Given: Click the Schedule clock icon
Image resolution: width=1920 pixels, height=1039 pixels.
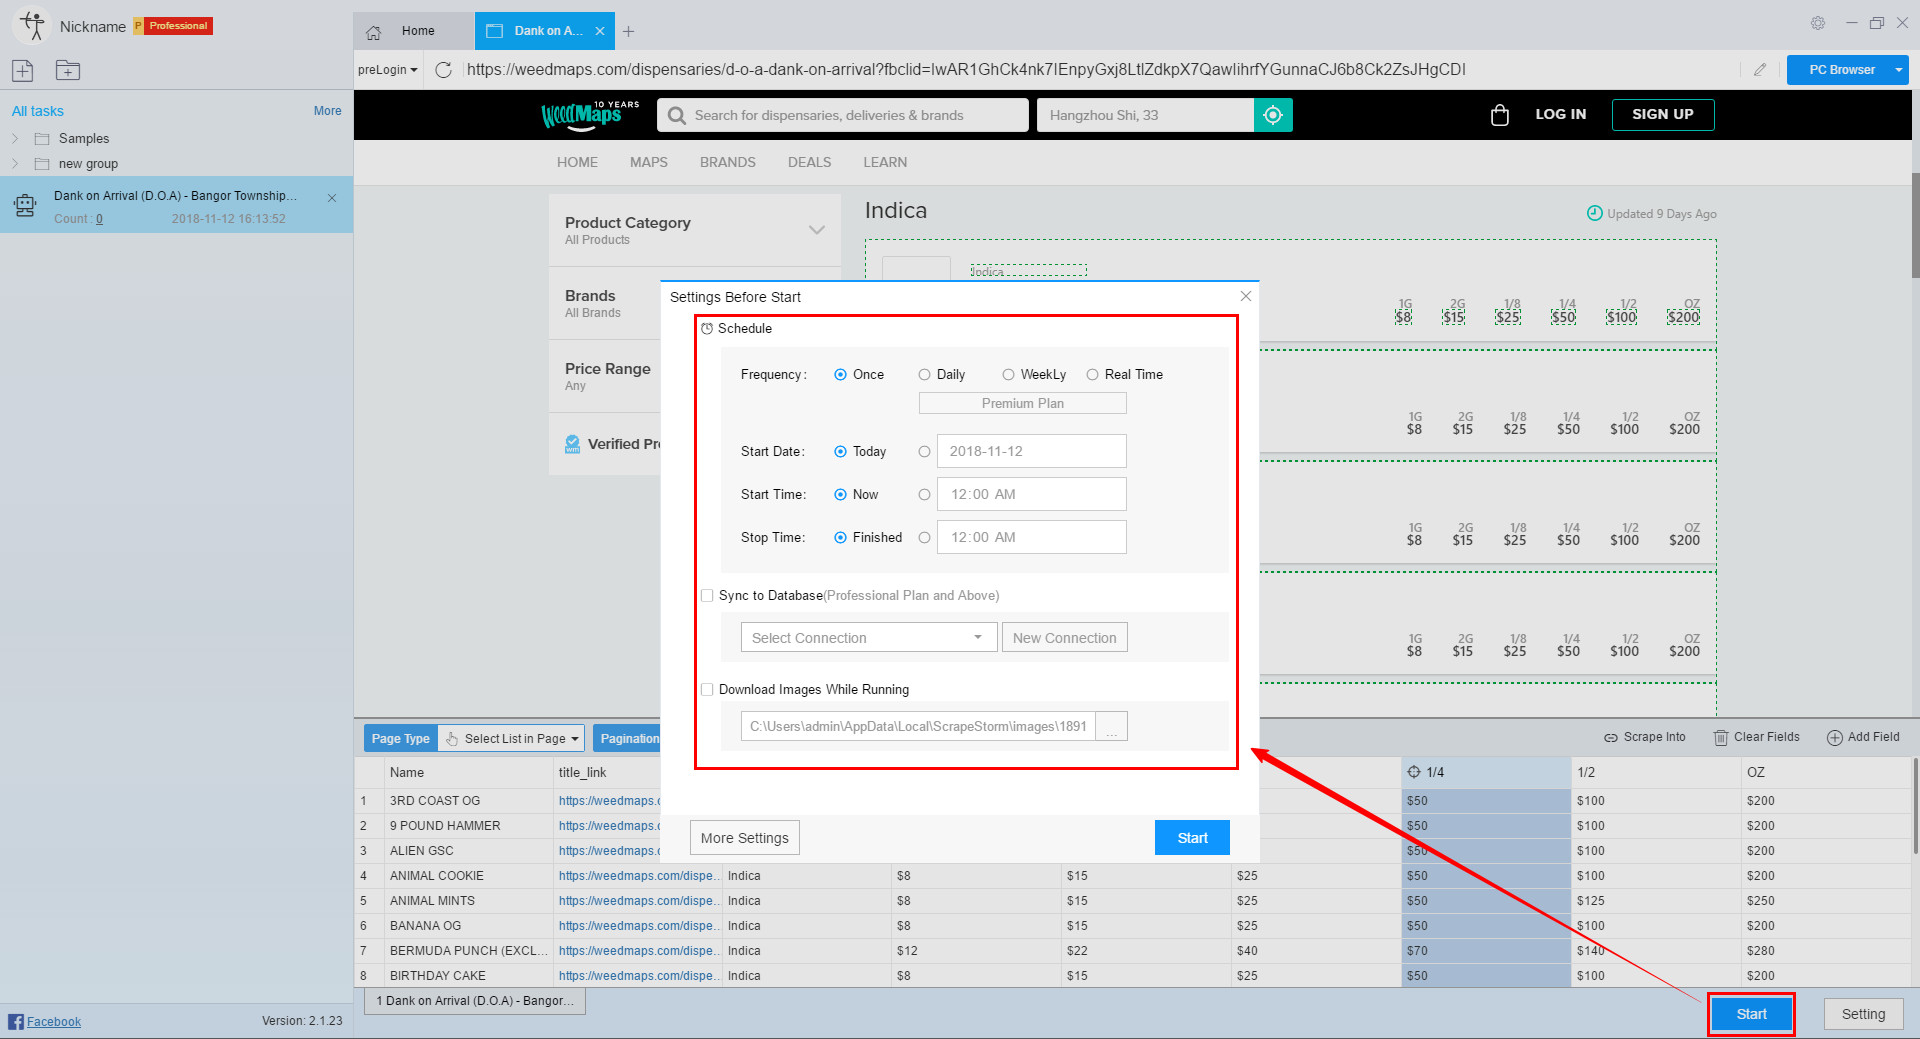Looking at the screenshot, I should (x=707, y=329).
